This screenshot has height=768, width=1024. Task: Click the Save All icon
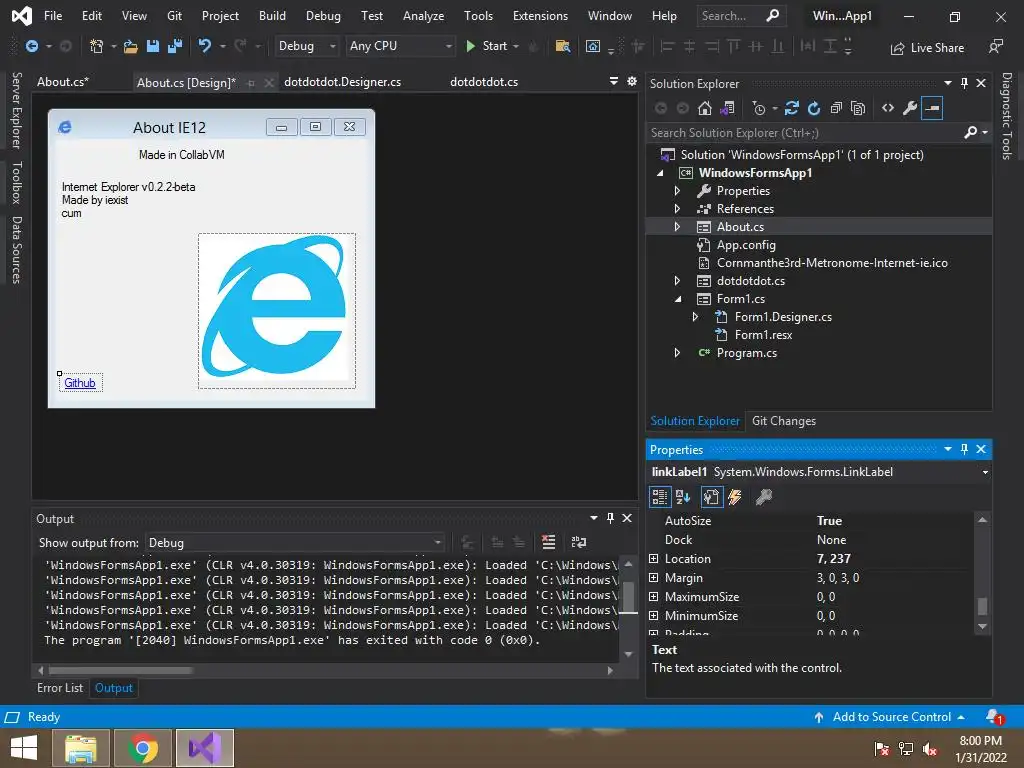pyautogui.click(x=175, y=46)
